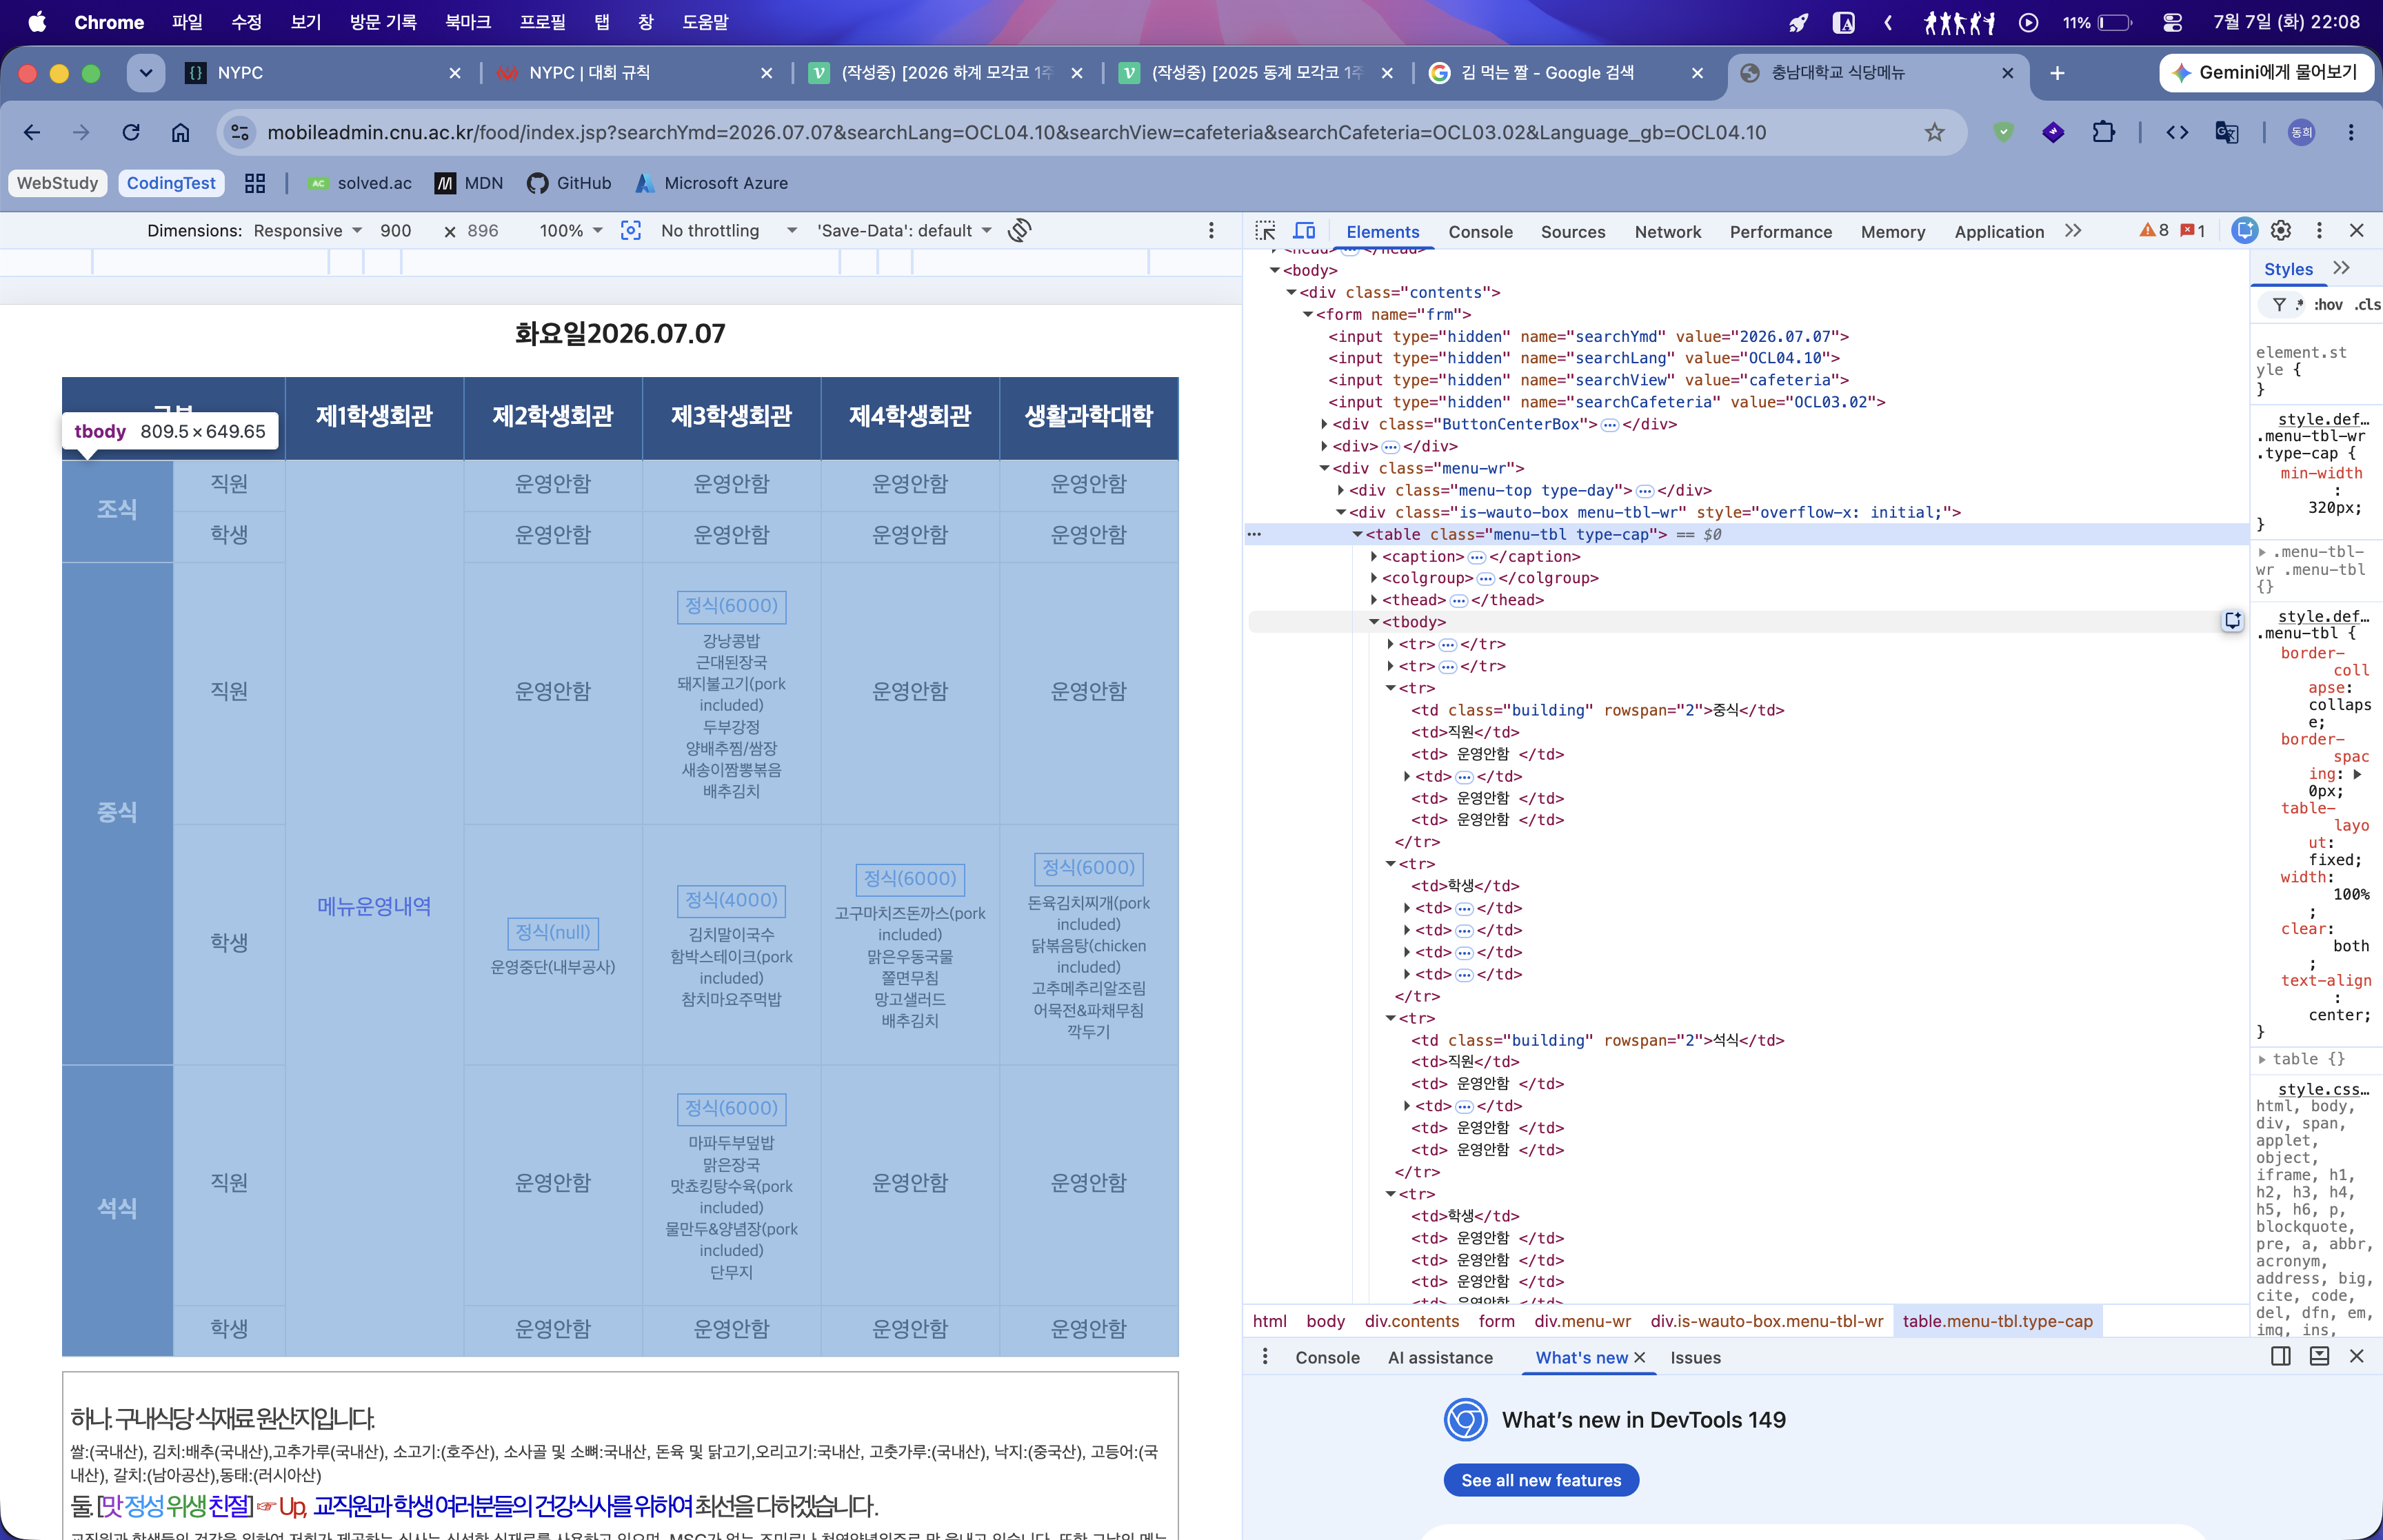
Task: Open the 북마크 menu in the menu bar
Action: pos(468,22)
